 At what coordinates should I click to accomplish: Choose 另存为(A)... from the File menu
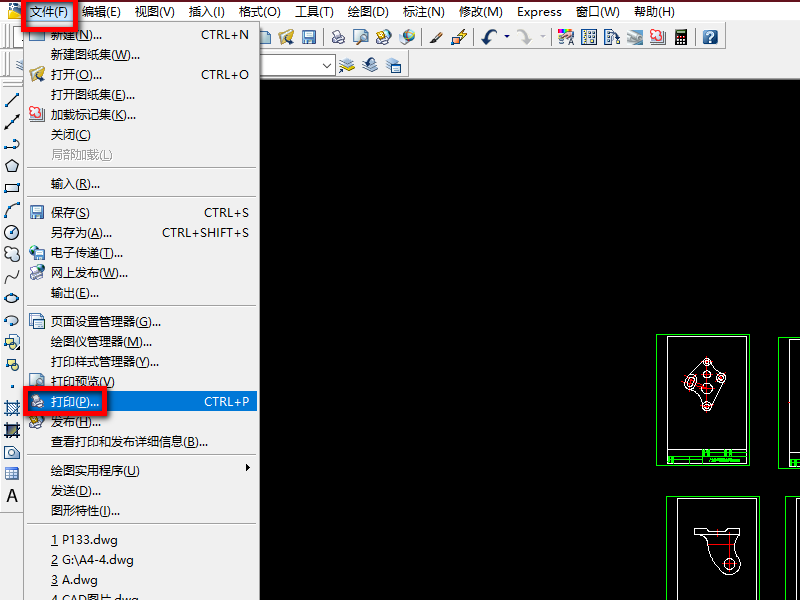pyautogui.click(x=141, y=233)
